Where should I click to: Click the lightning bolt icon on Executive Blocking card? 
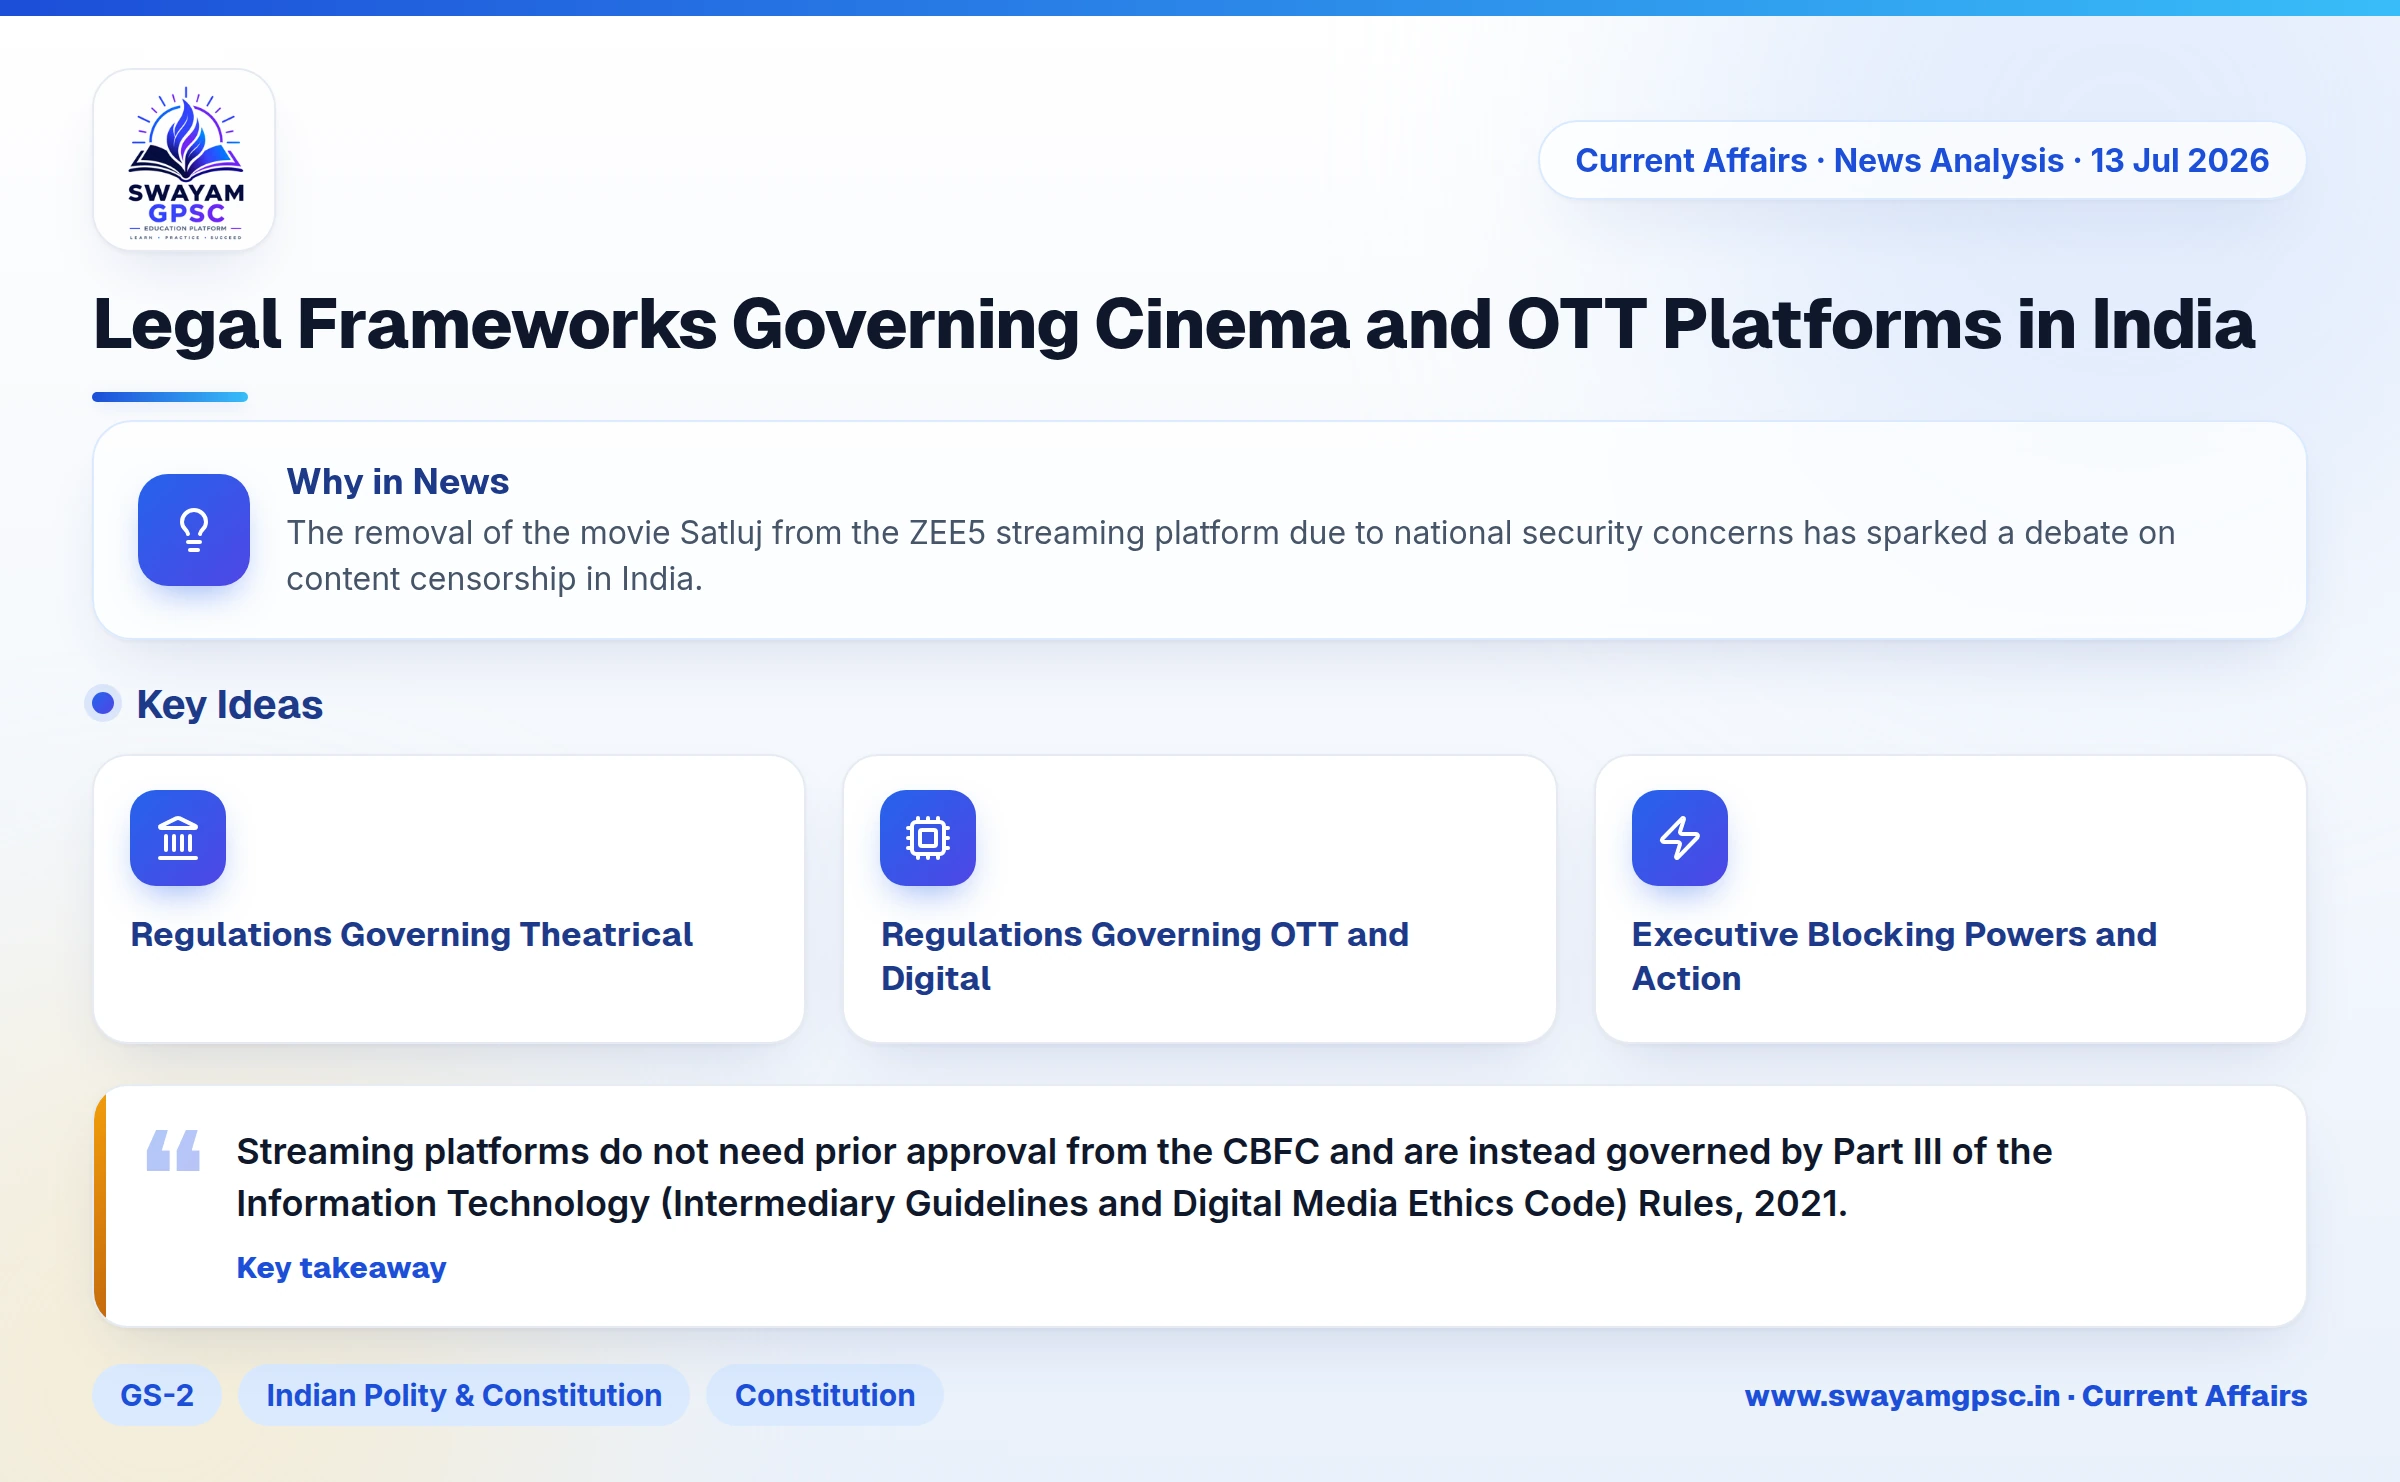coord(1680,838)
